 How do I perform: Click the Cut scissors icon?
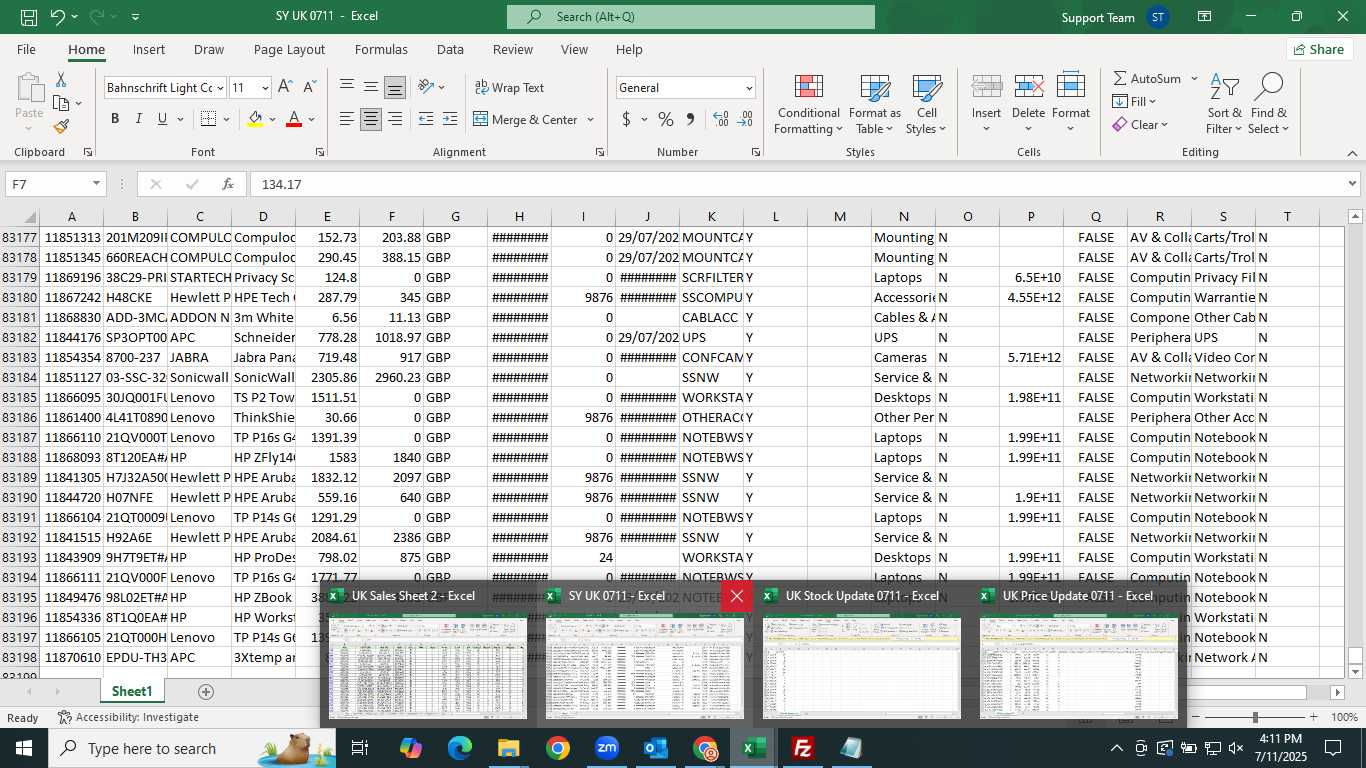click(x=61, y=80)
